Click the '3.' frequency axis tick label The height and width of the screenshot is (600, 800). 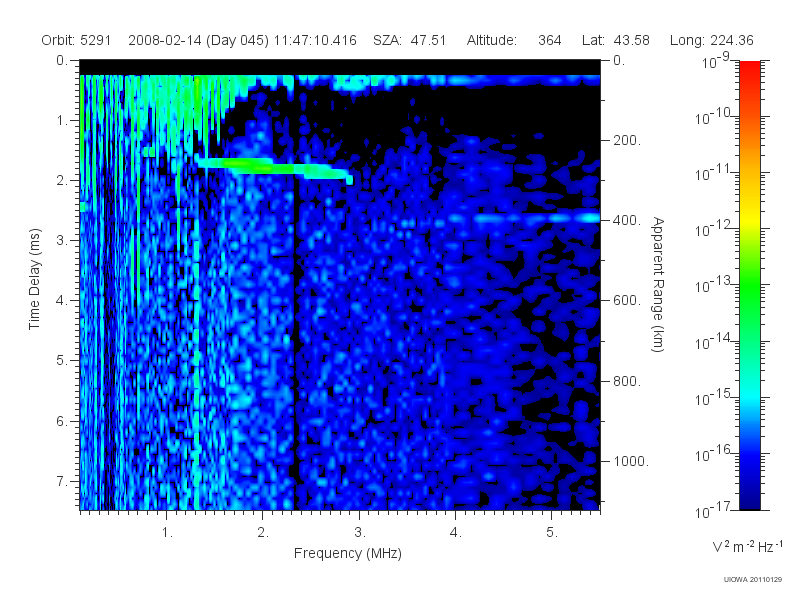pyautogui.click(x=360, y=533)
